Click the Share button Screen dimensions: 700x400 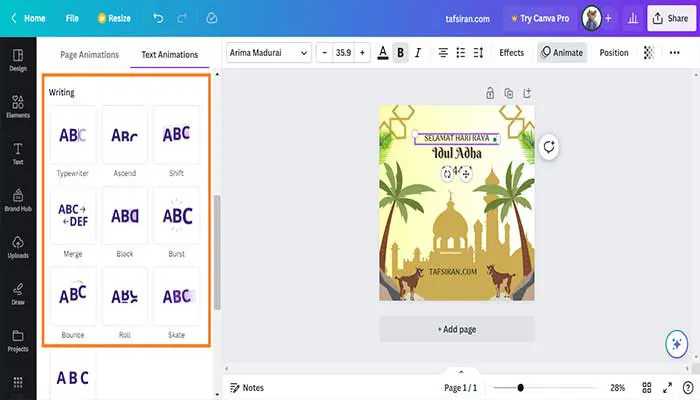tap(670, 18)
